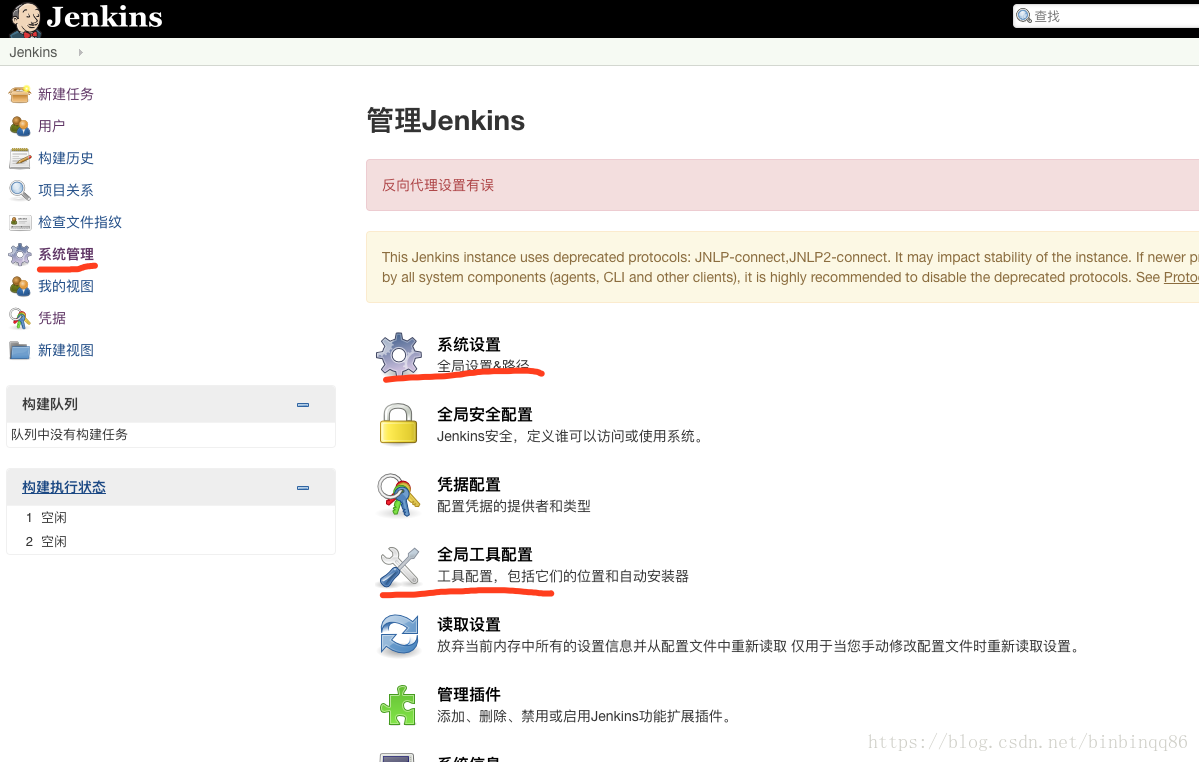
Task: Open 构建历史 using its calendar icon
Action: 22,158
